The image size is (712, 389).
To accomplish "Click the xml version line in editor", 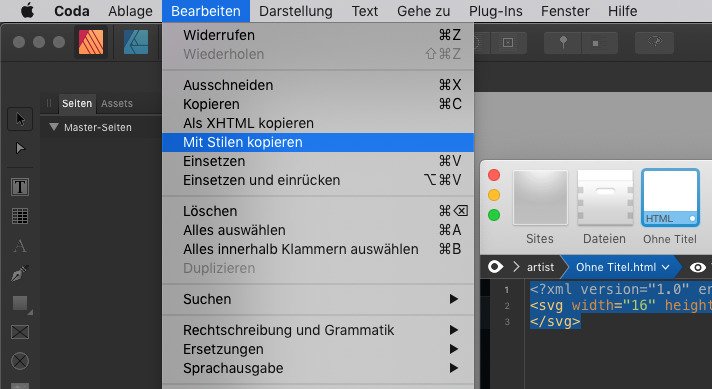I will [620, 289].
